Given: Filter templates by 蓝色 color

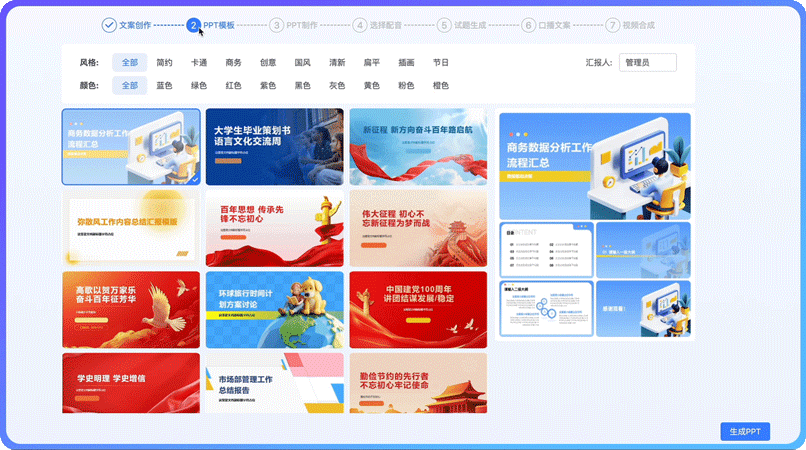Looking at the screenshot, I should [164, 86].
